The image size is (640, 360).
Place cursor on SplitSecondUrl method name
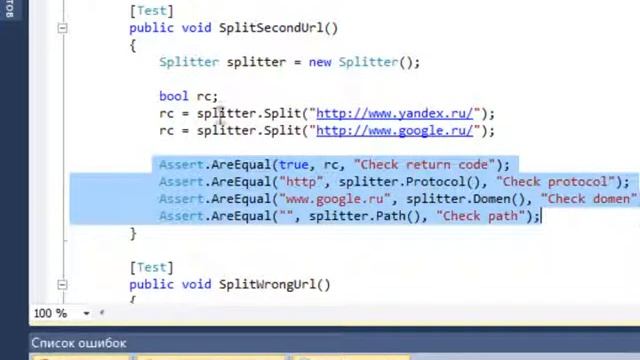(271, 28)
